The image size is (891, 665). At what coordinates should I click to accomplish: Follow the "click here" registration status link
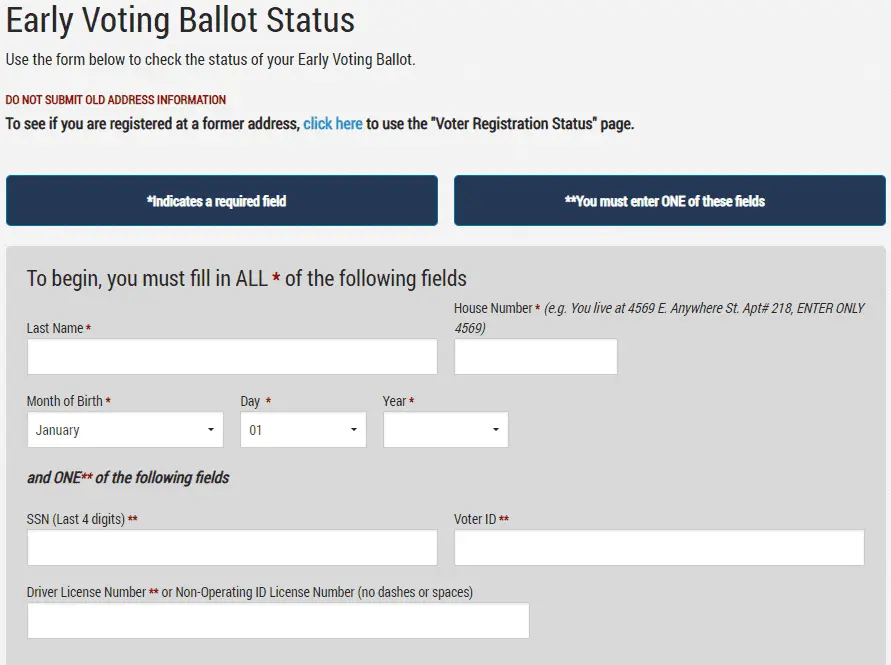tap(332, 124)
